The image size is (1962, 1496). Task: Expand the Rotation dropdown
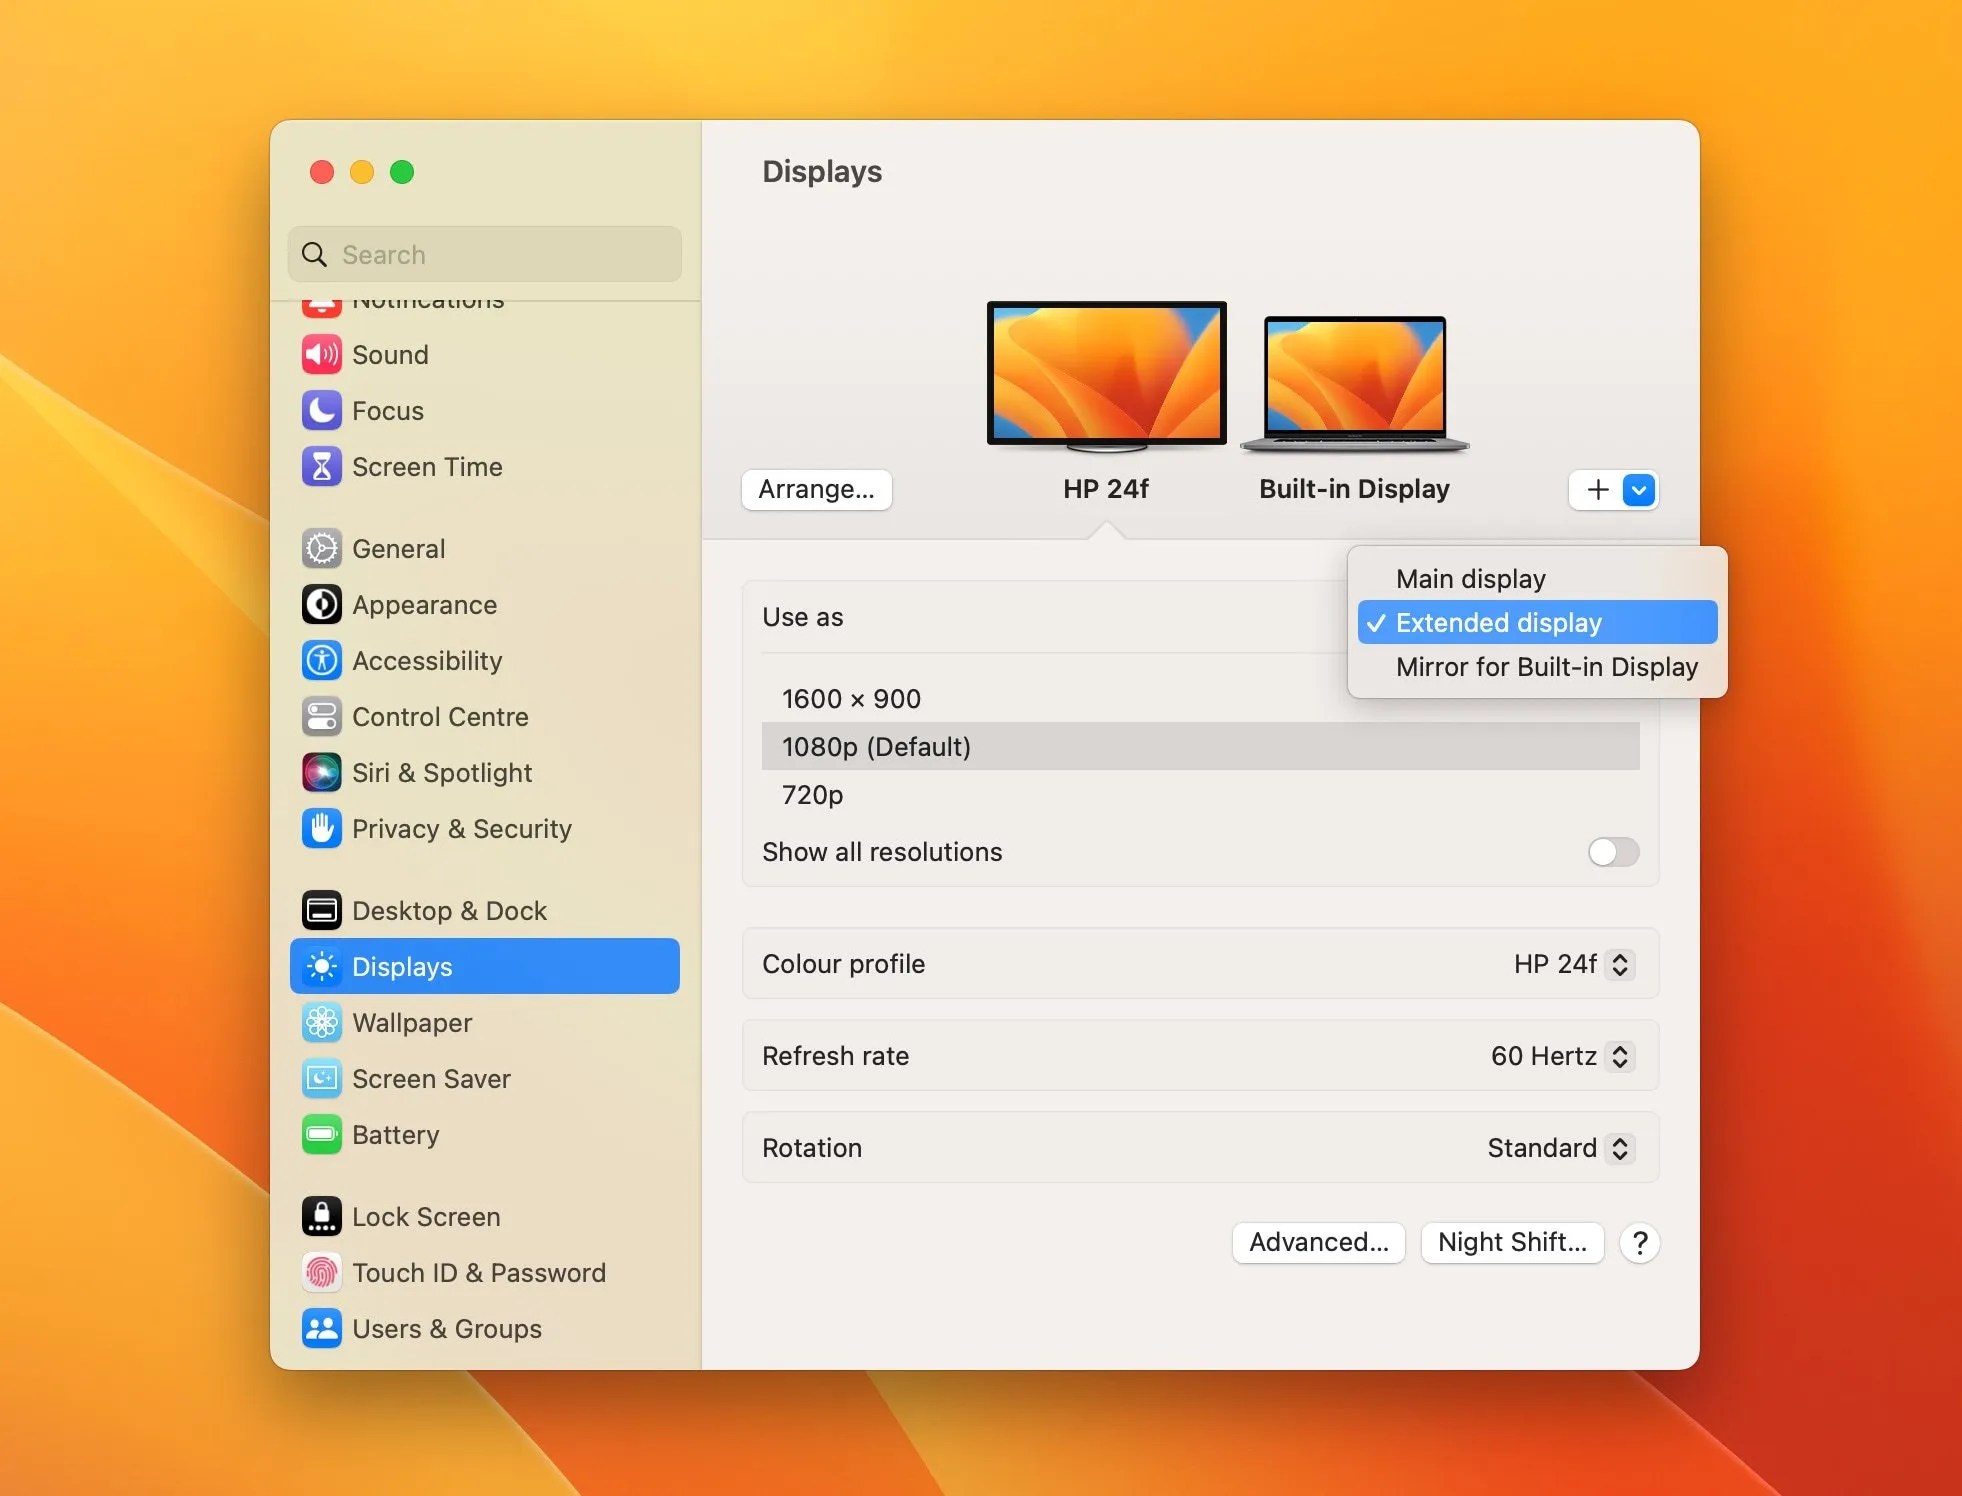pyautogui.click(x=1619, y=1148)
